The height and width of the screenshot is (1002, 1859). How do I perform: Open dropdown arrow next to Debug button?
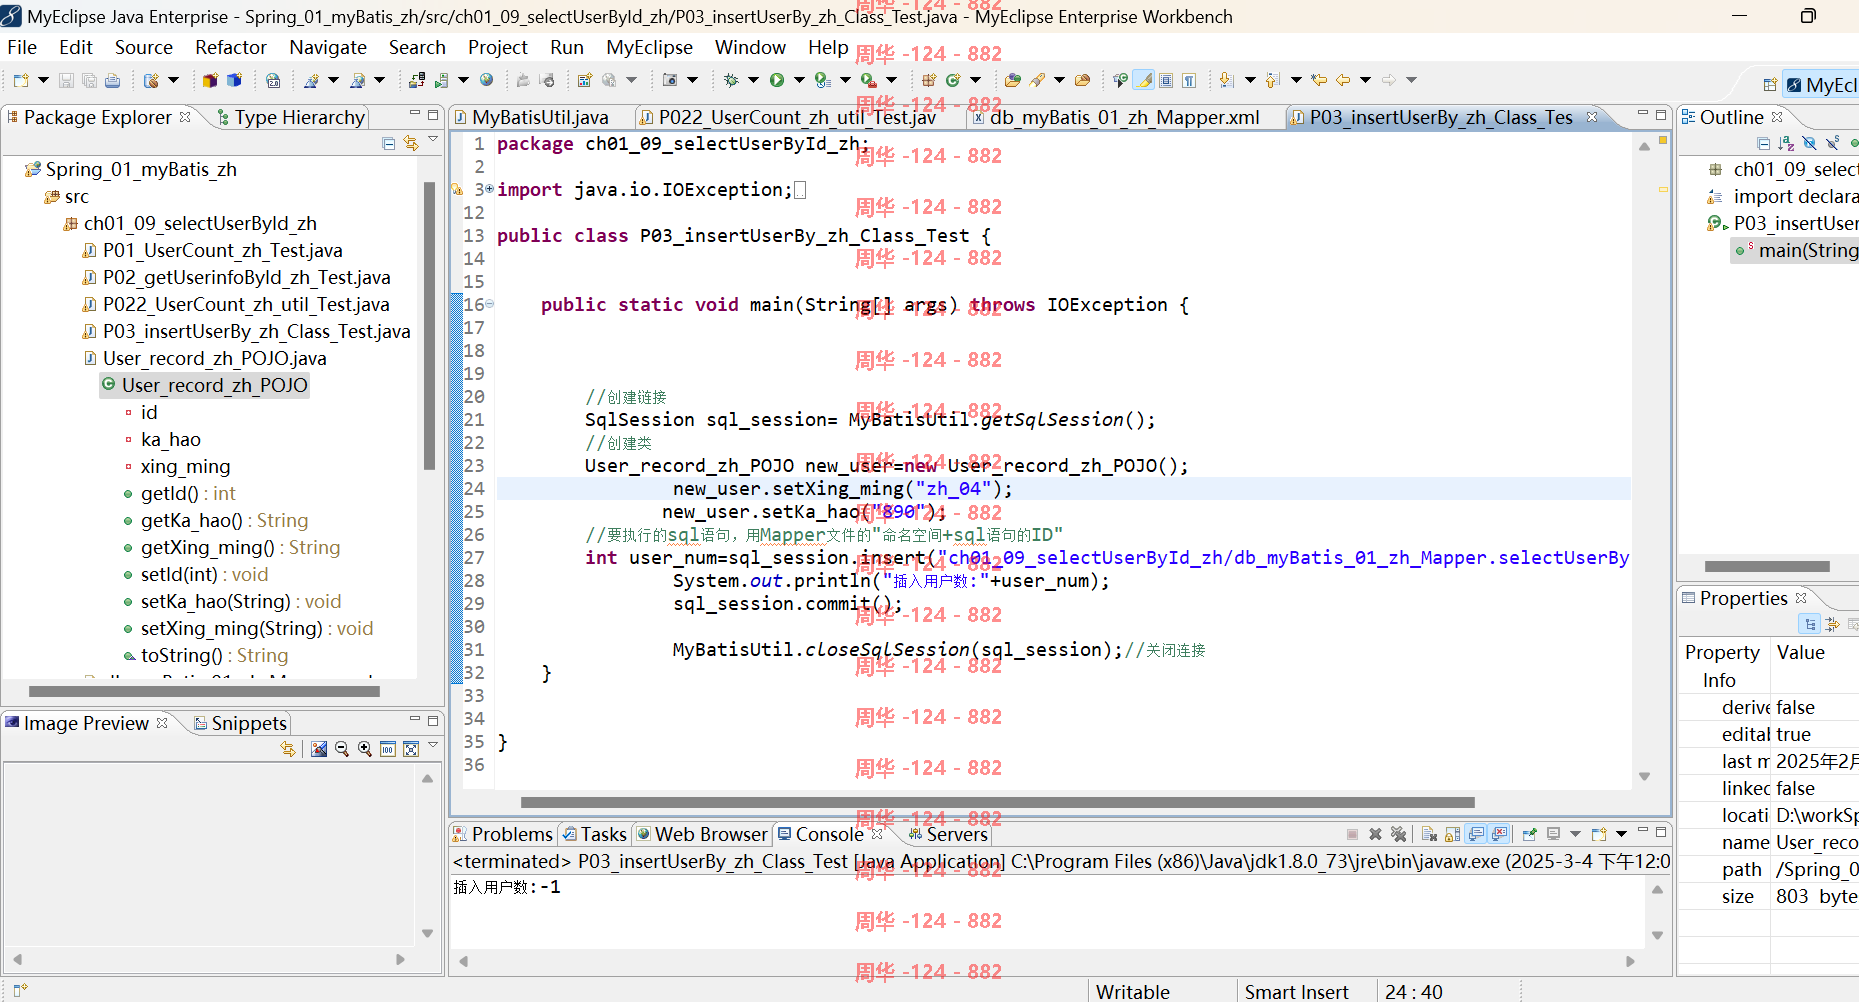pos(753,80)
